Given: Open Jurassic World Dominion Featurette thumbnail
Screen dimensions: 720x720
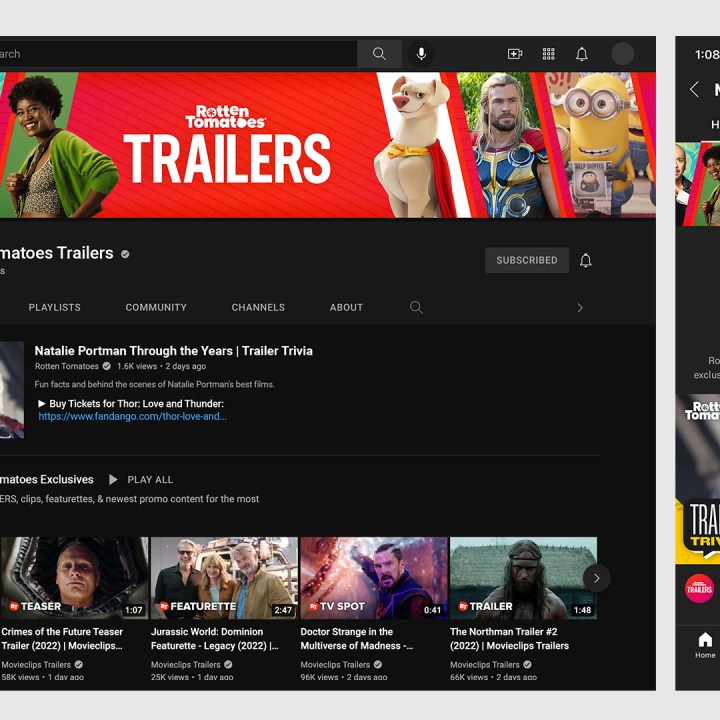Looking at the screenshot, I should (224, 578).
